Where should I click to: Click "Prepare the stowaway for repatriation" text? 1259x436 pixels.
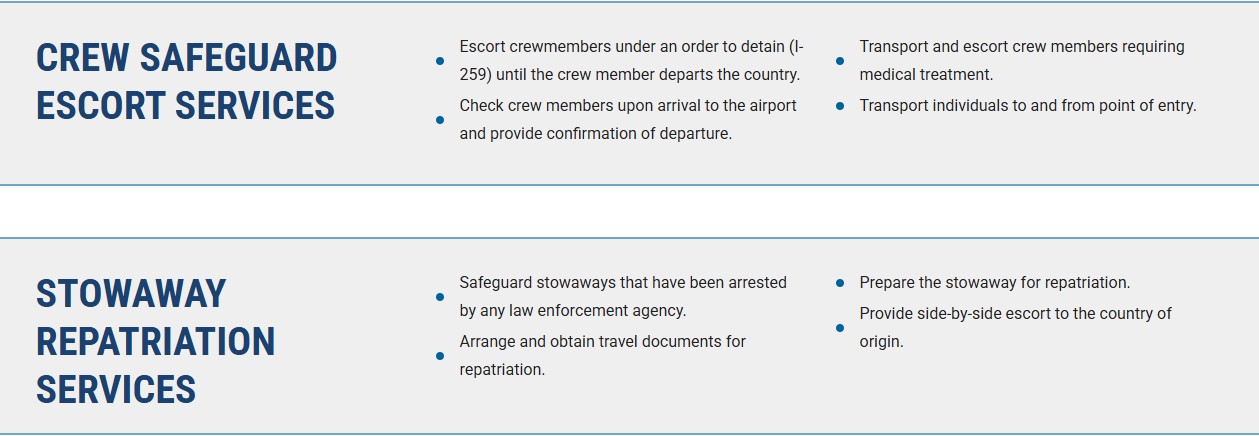994,283
